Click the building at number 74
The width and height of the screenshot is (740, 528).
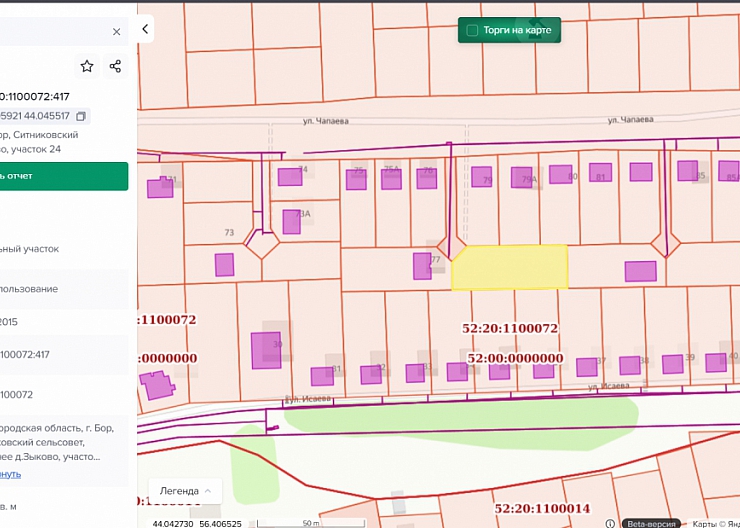(x=290, y=177)
